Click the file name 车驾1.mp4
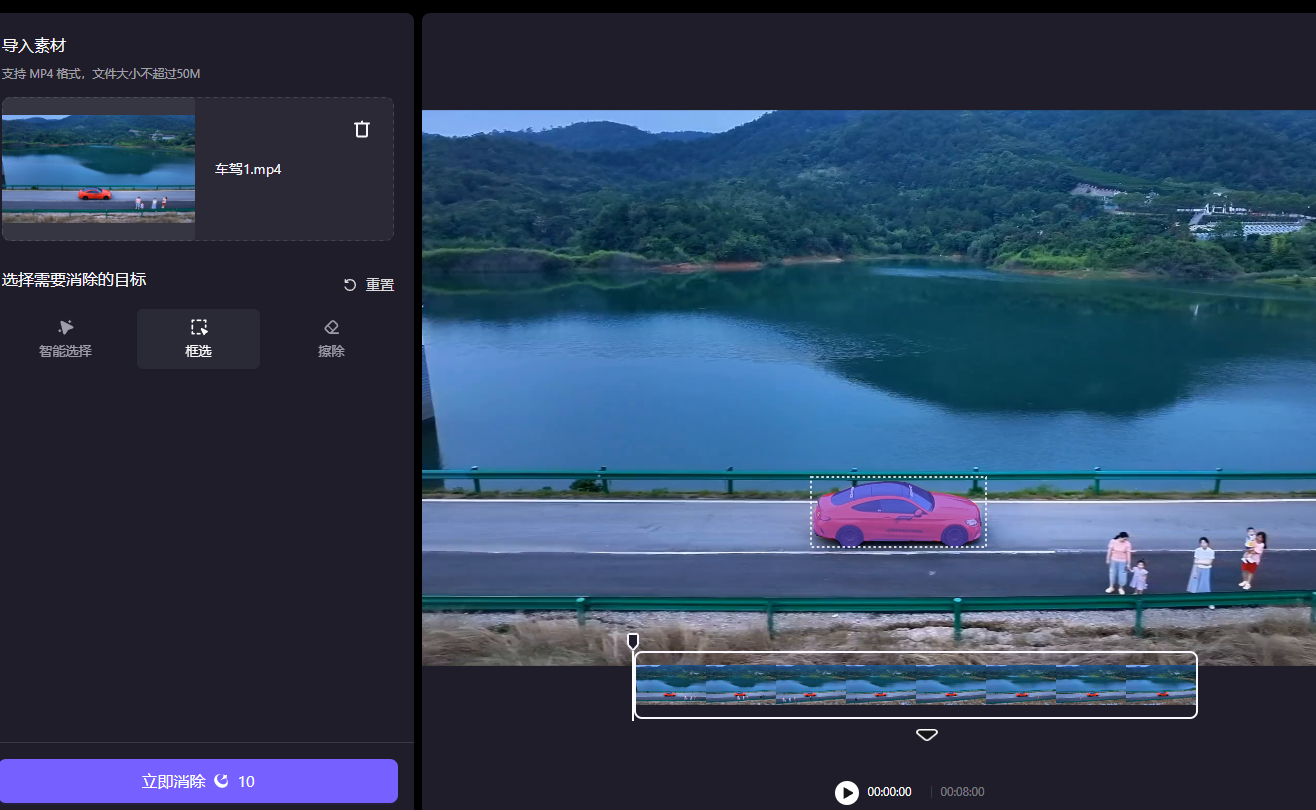 pos(248,169)
